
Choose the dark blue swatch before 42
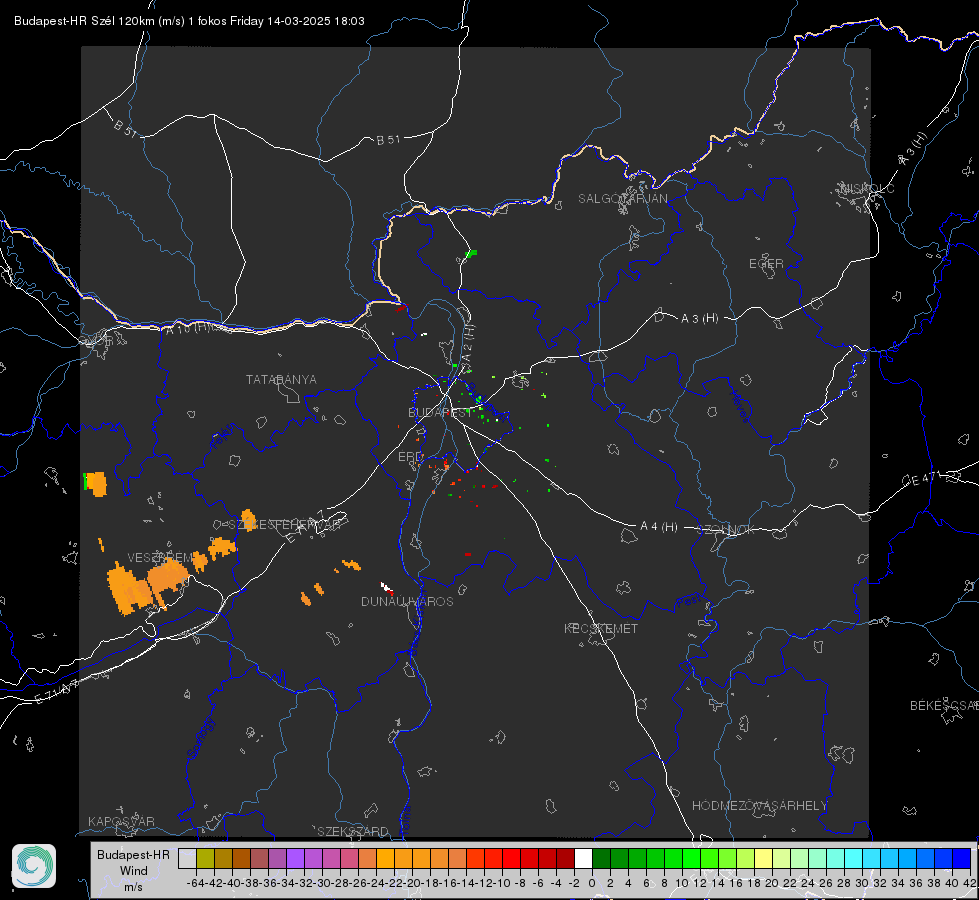point(962,858)
